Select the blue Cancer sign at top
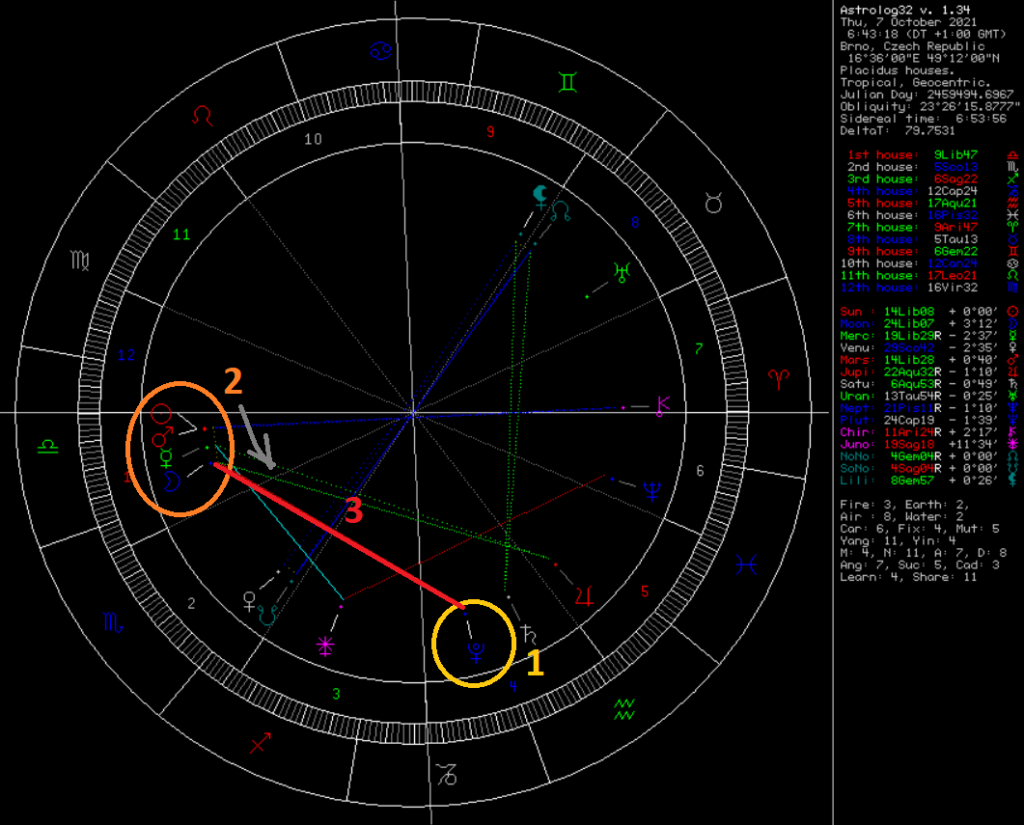Image resolution: width=1024 pixels, height=825 pixels. [x=380, y=50]
